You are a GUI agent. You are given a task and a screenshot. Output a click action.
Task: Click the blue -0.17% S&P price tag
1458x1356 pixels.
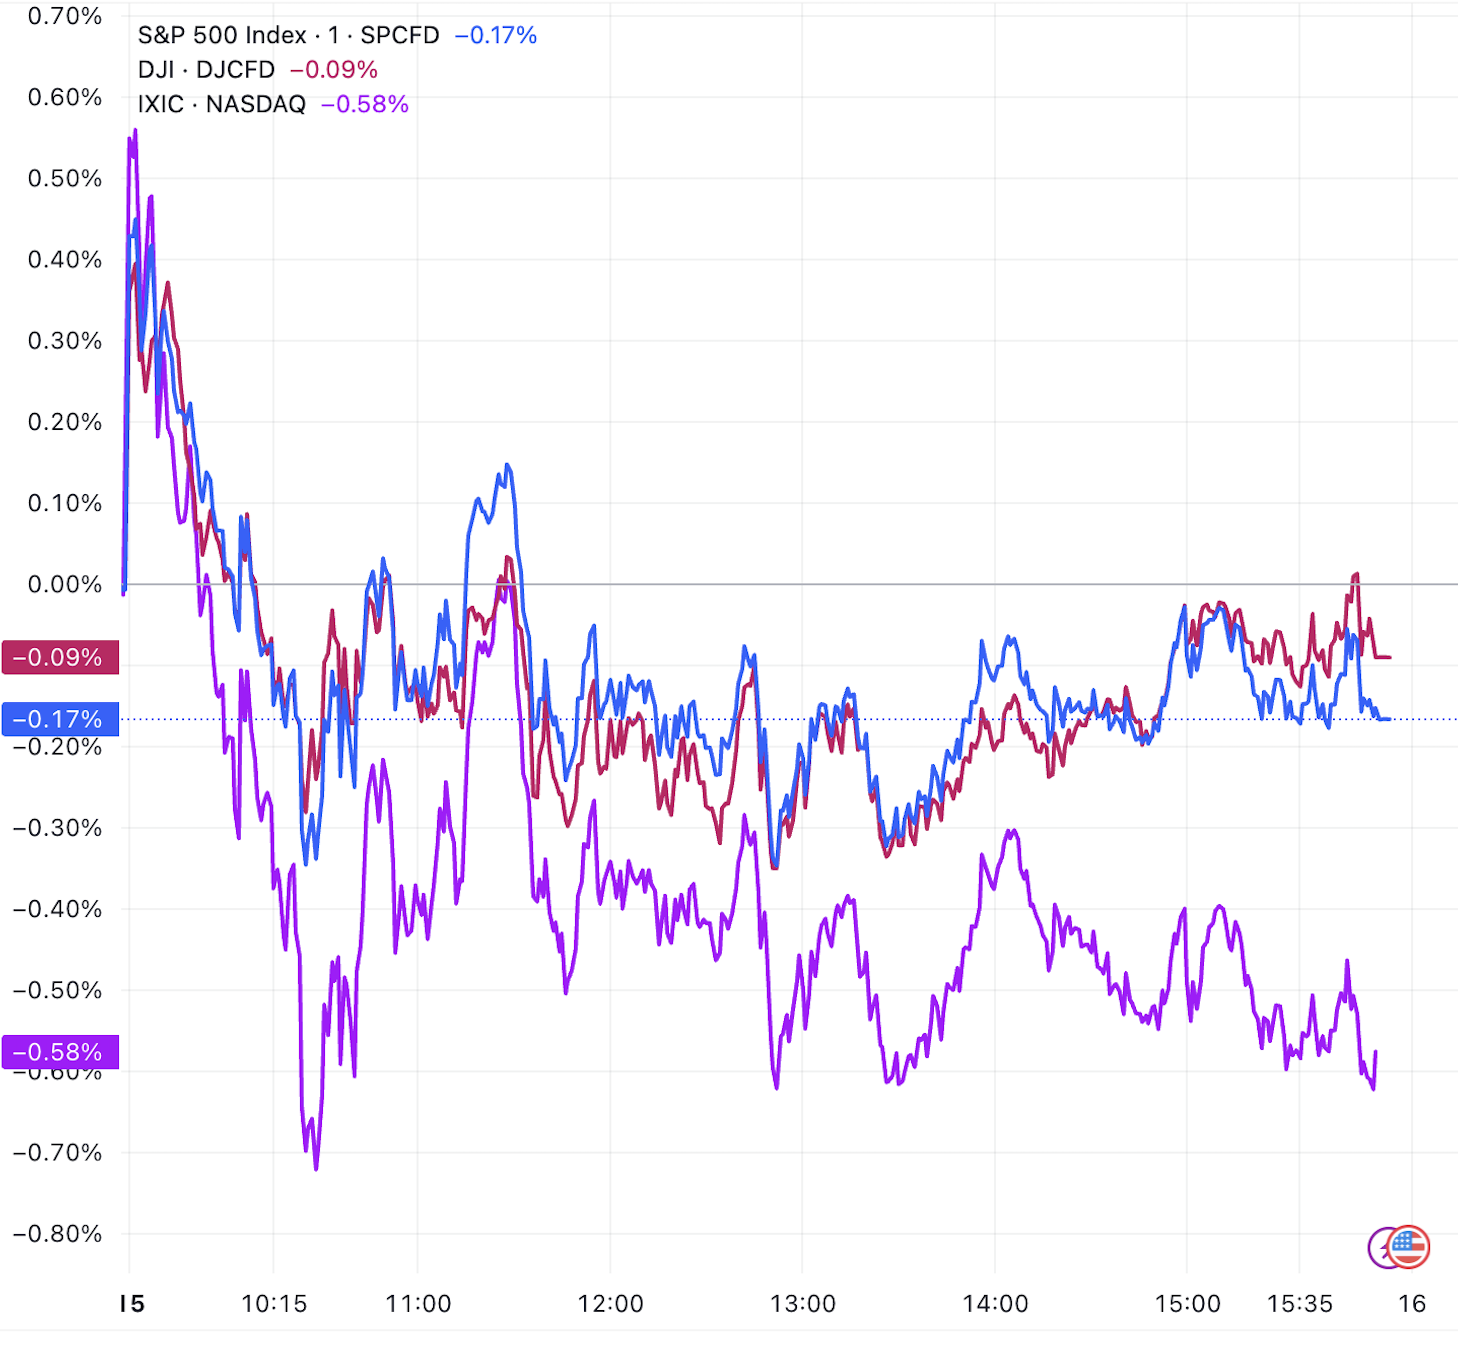tap(60, 719)
